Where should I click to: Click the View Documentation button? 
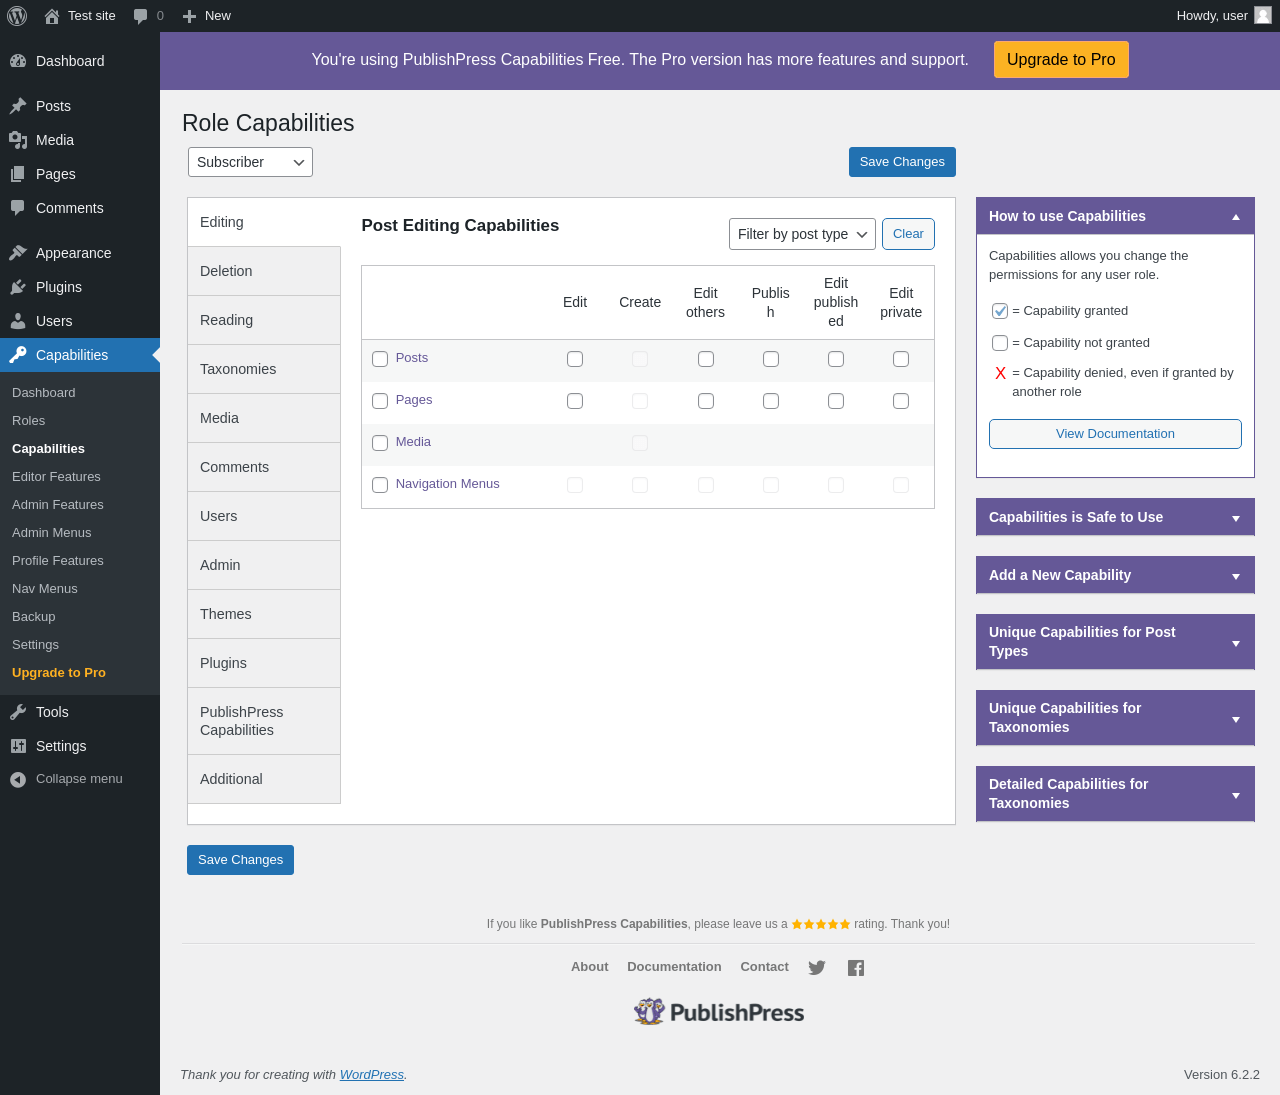(1115, 434)
